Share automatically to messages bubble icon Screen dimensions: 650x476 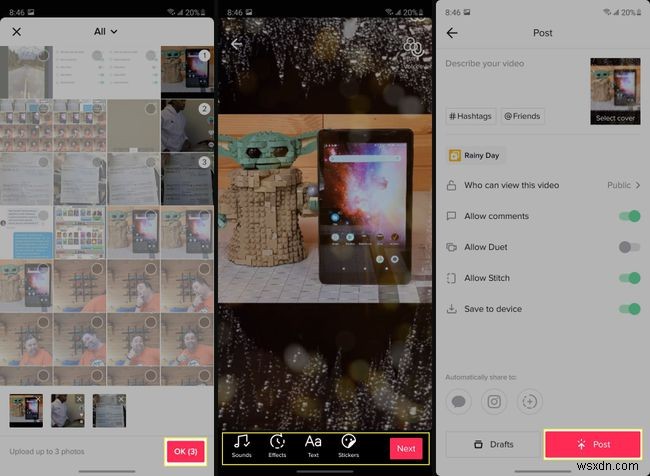pos(458,401)
